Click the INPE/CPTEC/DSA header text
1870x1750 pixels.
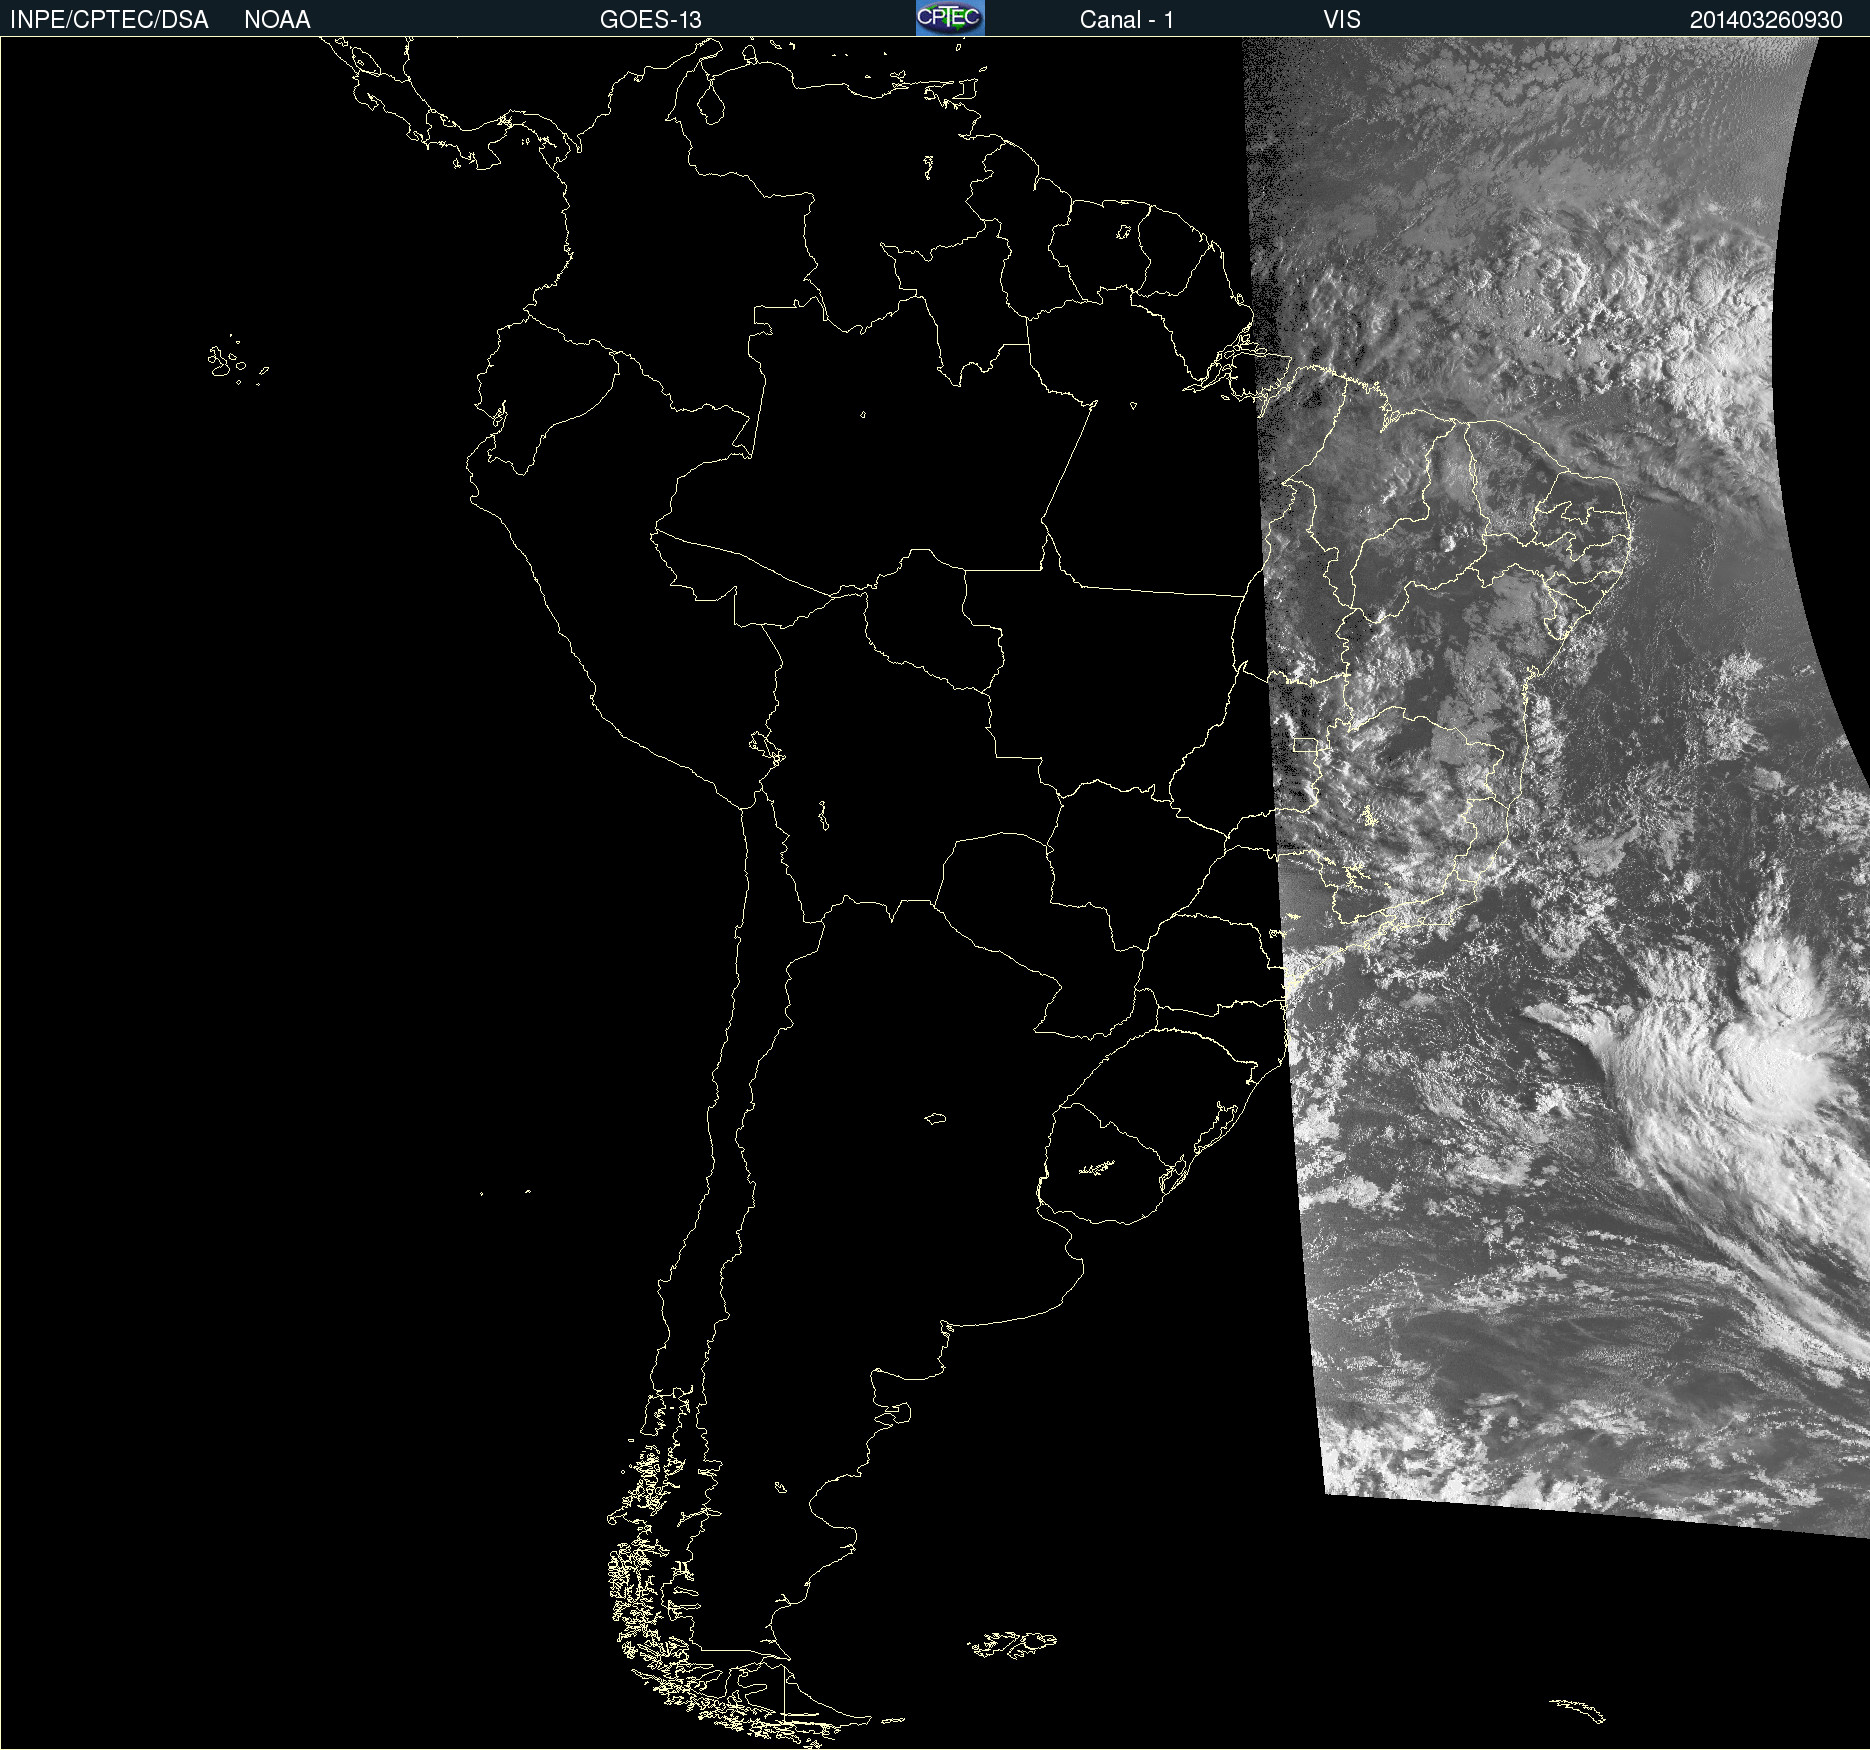(109, 20)
